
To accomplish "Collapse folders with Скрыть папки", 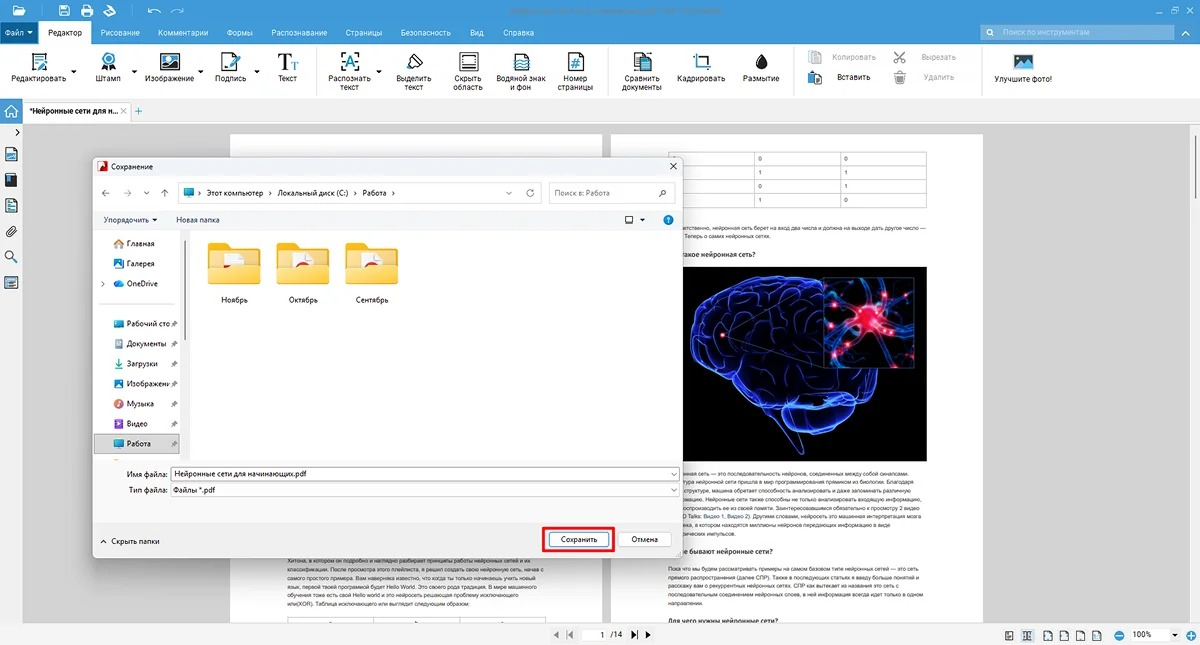I will [130, 541].
